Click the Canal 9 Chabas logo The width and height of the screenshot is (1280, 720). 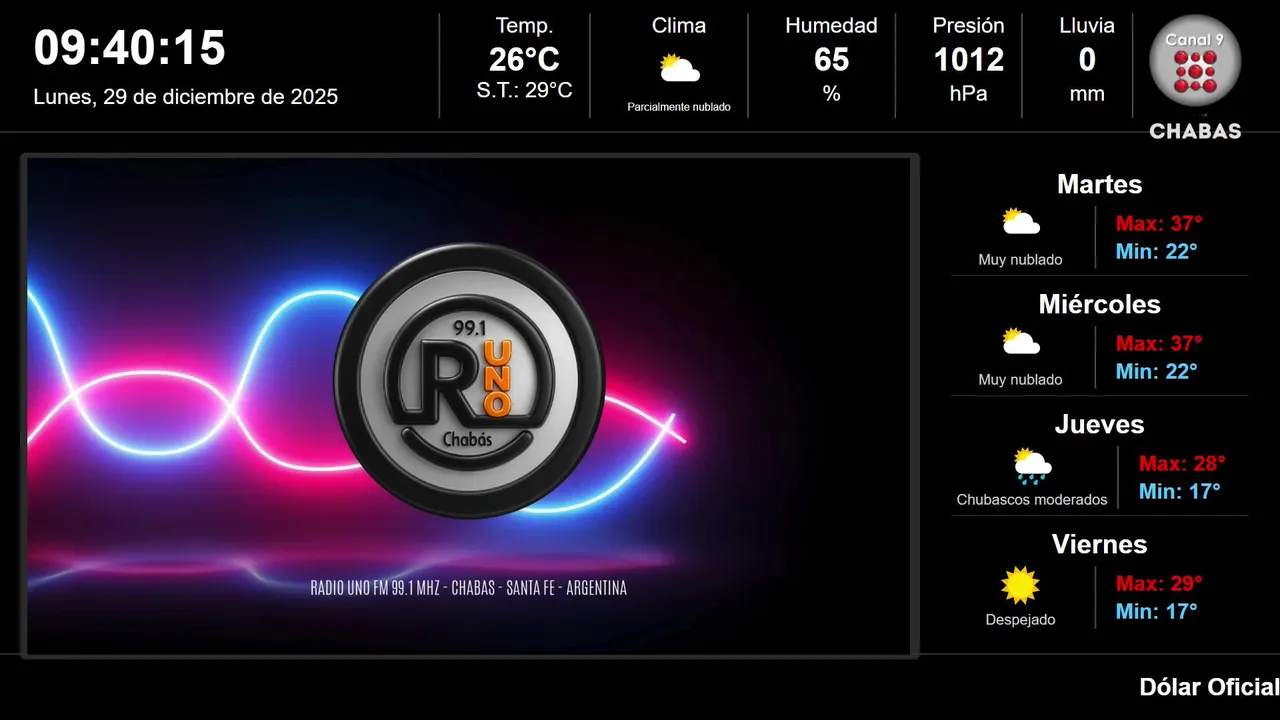pos(1195,78)
